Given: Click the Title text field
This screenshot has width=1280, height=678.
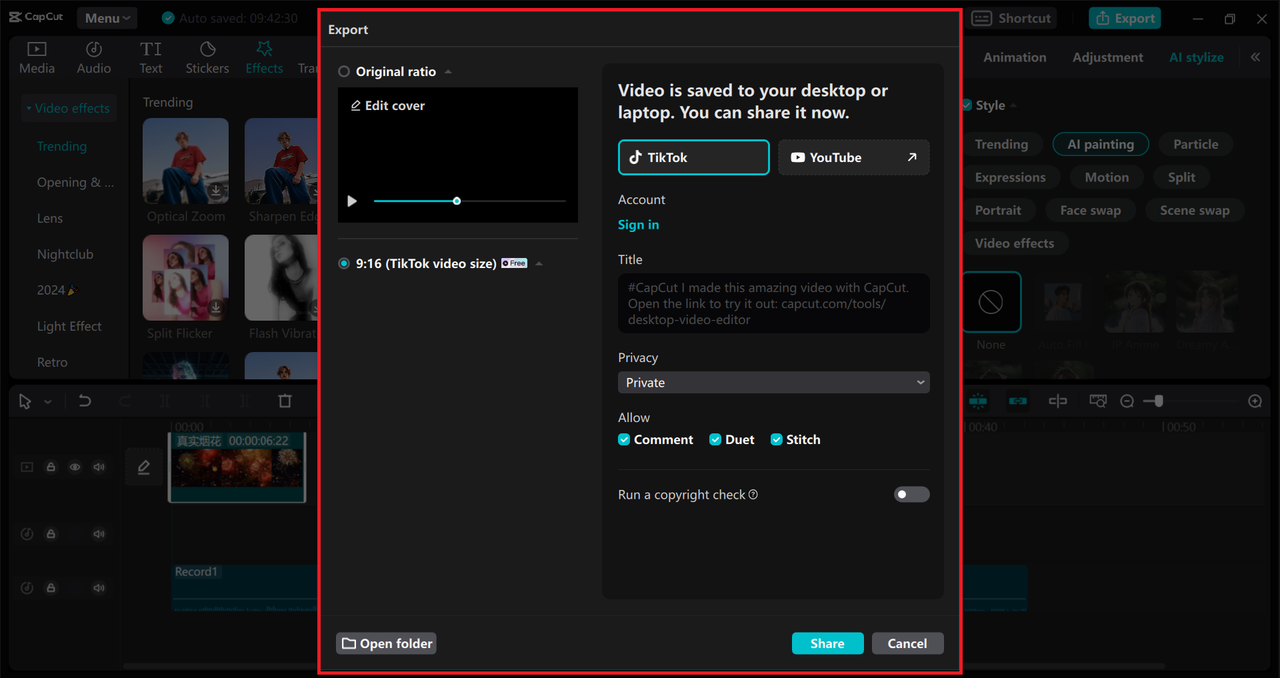Looking at the screenshot, I should [x=774, y=303].
